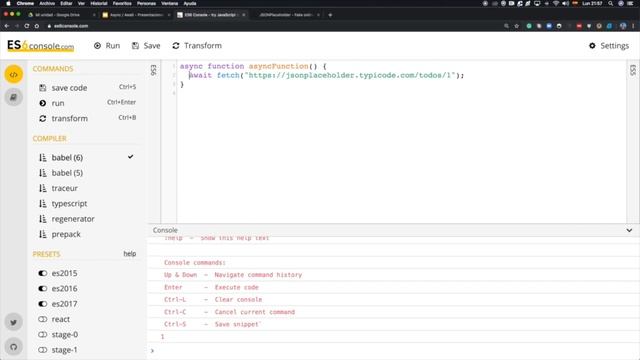
Task: Place cursor on the await fetch line
Action: pyautogui.click(x=327, y=76)
